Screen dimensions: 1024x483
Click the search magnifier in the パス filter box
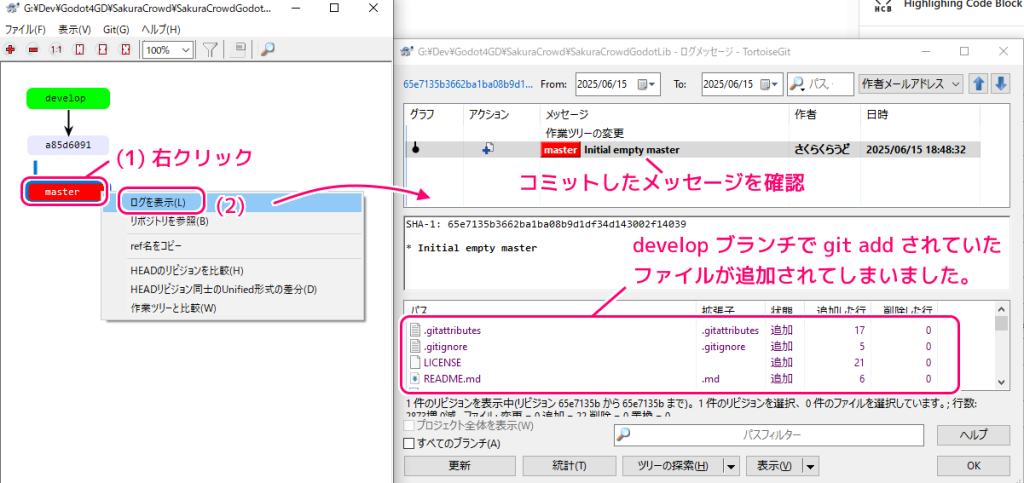[x=797, y=84]
